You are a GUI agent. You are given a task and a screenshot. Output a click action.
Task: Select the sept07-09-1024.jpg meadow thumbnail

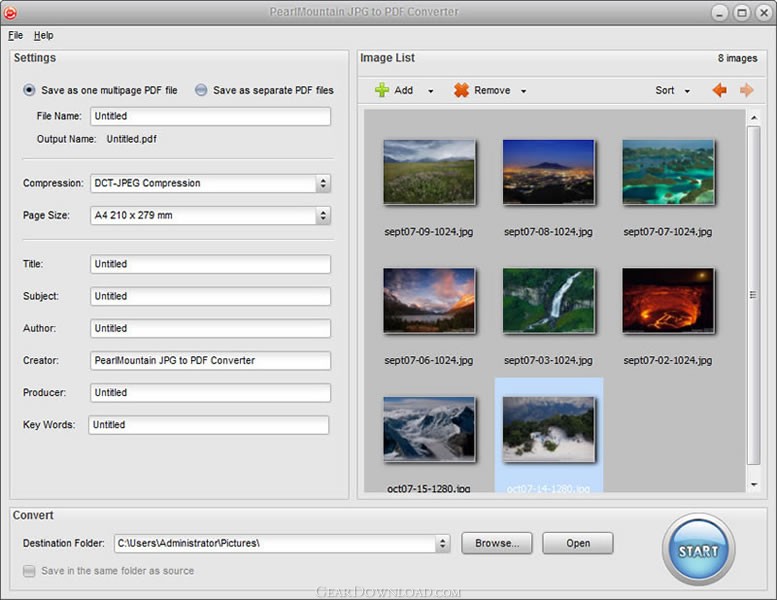[x=429, y=172]
